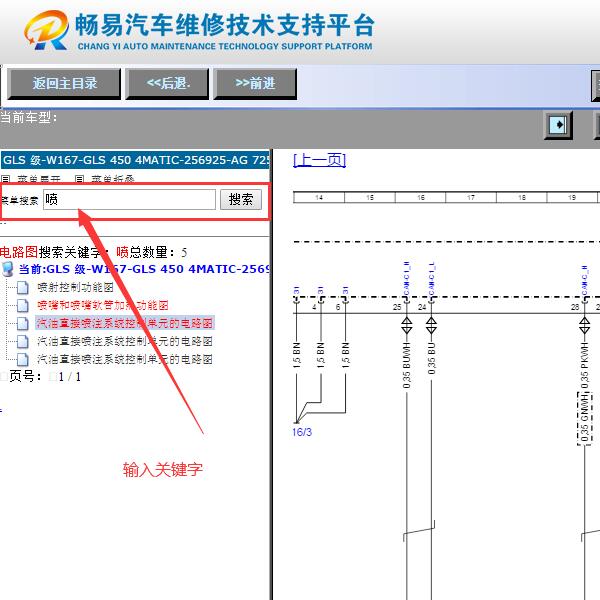The width and height of the screenshot is (600, 600).
Task: Click ruler column cell 18
Action: click(522, 197)
